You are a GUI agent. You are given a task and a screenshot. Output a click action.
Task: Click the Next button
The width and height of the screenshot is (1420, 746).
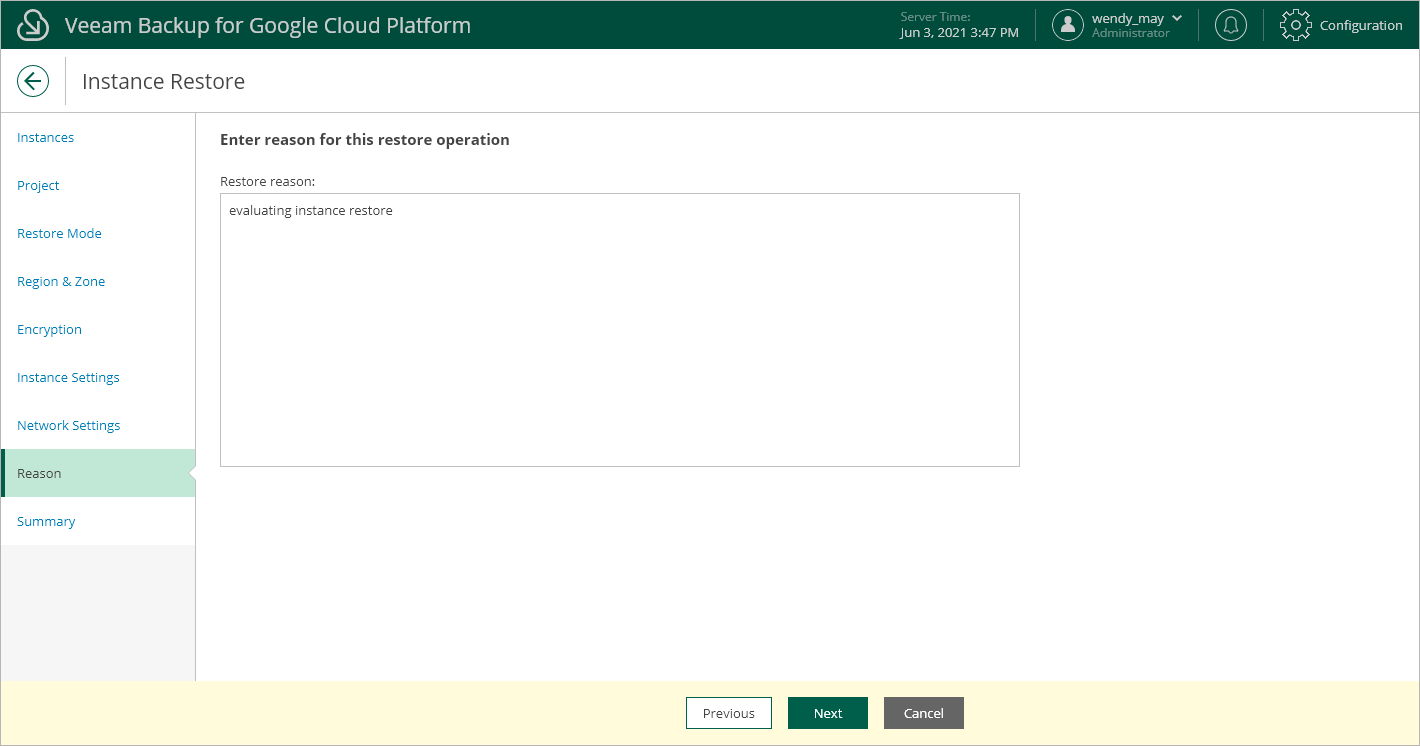pyautogui.click(x=828, y=713)
